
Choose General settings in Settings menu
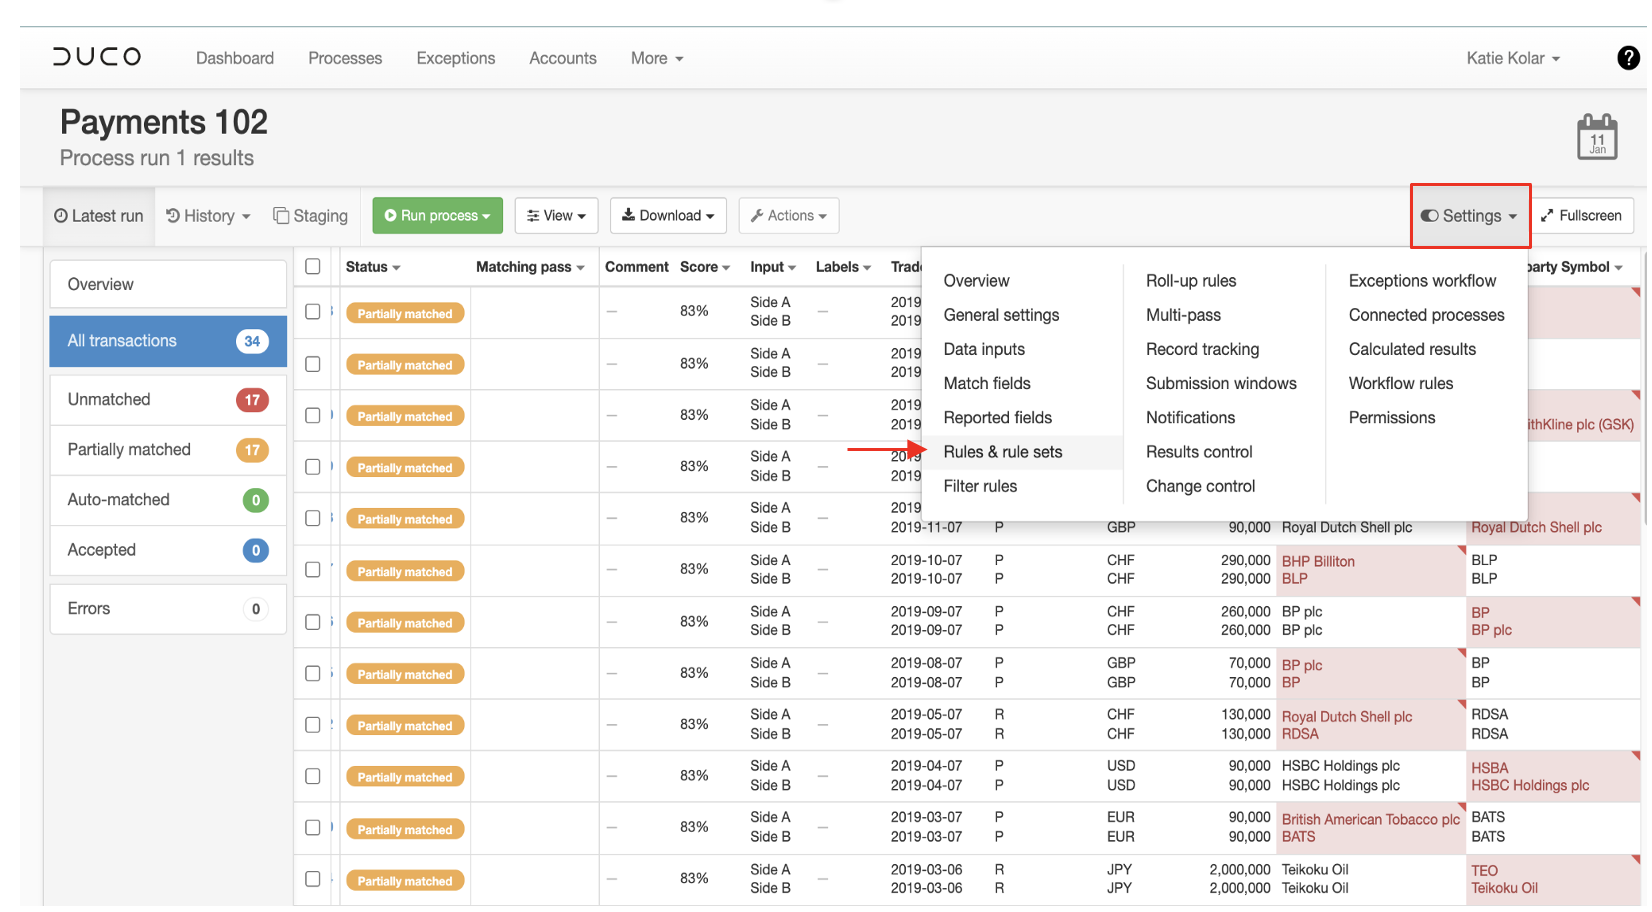point(1001,315)
